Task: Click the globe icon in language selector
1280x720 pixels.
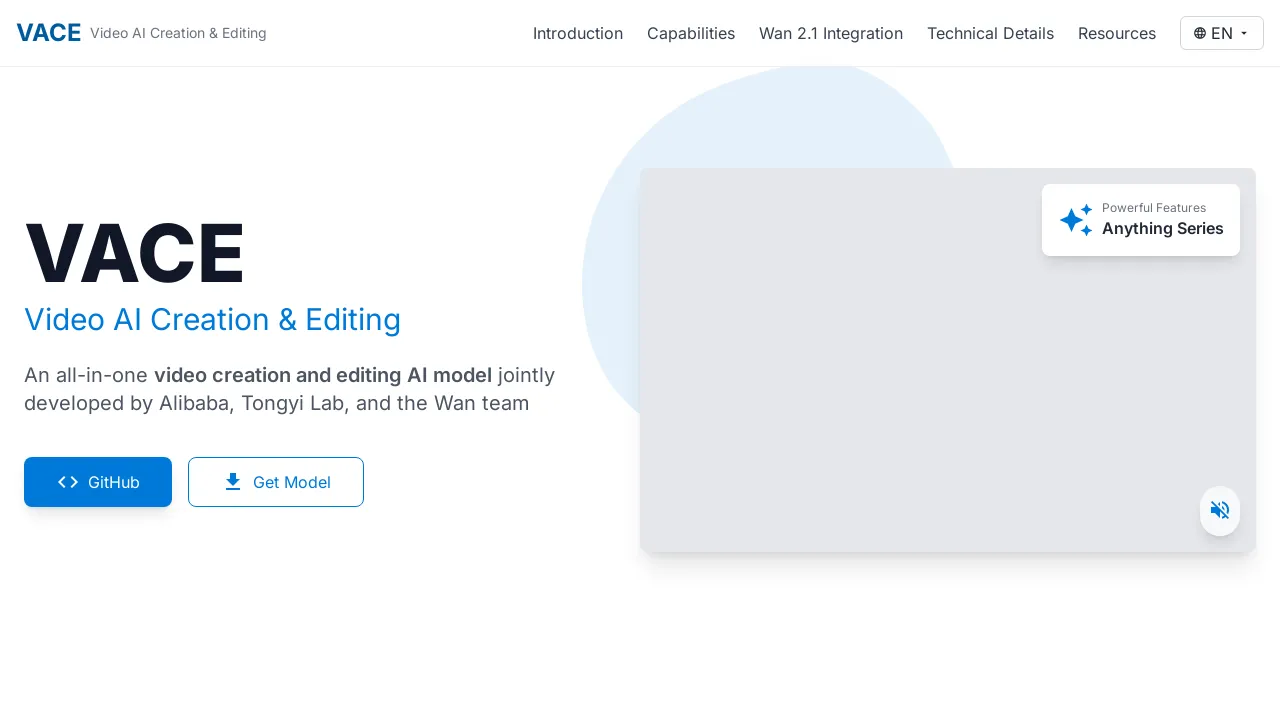Action: (1200, 33)
